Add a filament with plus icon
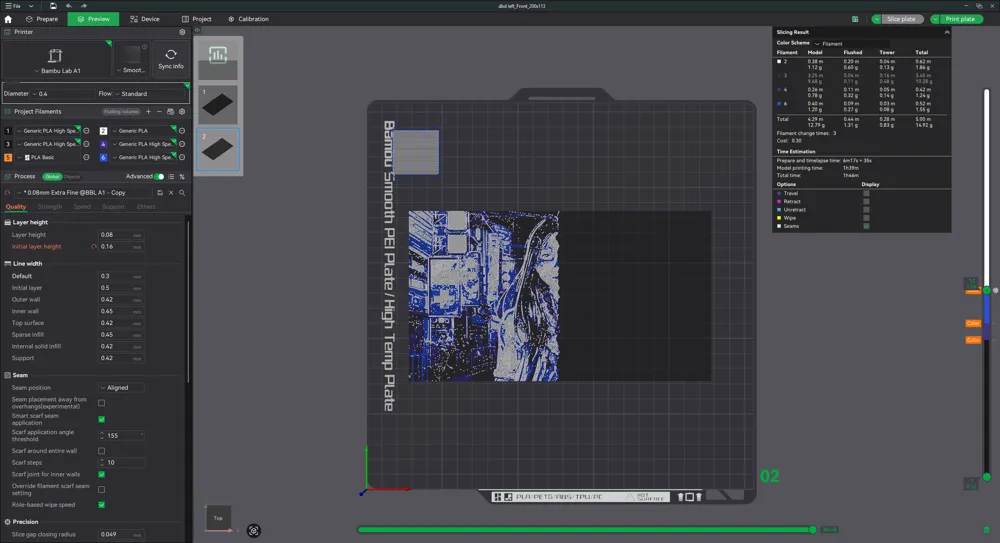The image size is (1000, 543). [149, 112]
